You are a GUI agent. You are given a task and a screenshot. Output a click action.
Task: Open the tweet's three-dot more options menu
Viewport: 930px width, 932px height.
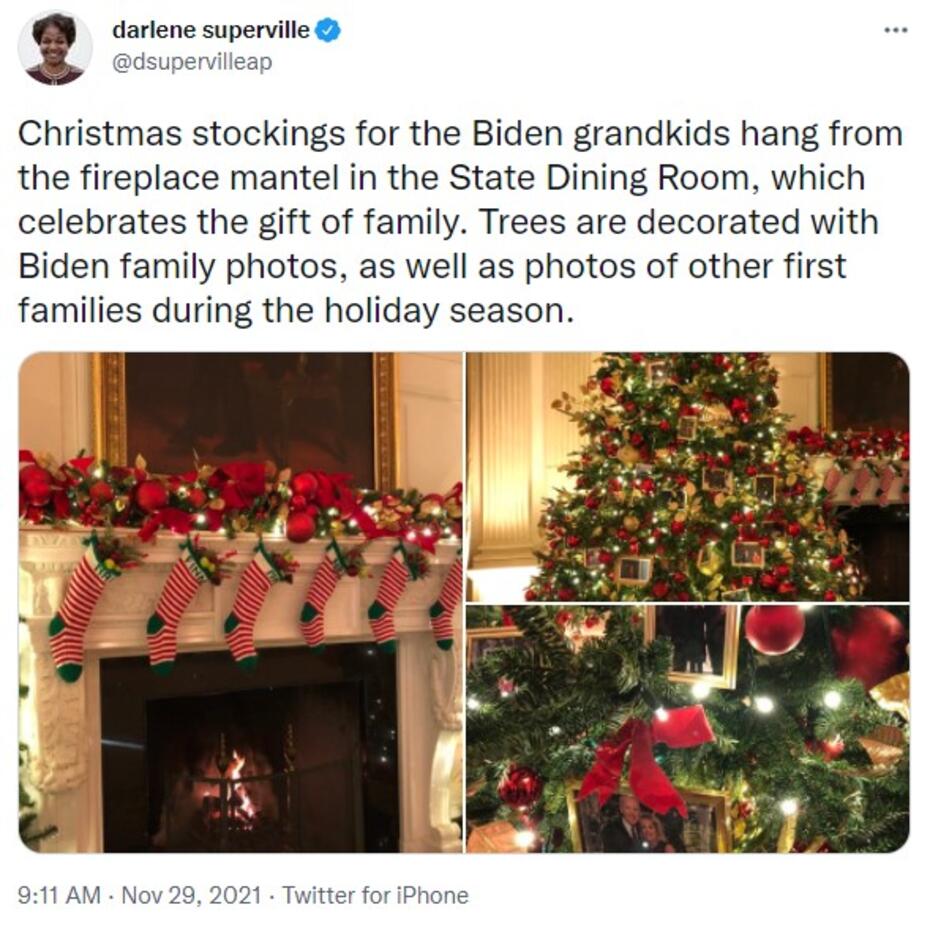(896, 30)
